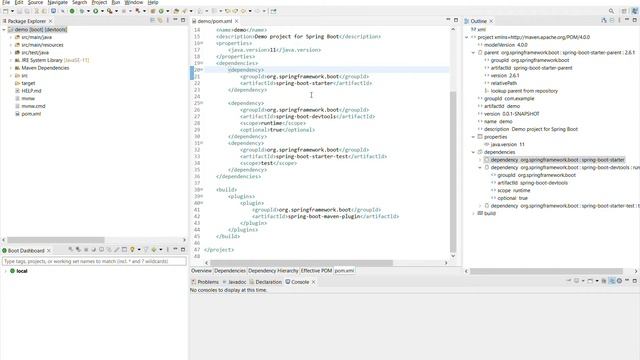This screenshot has width=640, height=360.
Task: Toggle Link with Editor in Package Explorer
Action: (x=160, y=20)
